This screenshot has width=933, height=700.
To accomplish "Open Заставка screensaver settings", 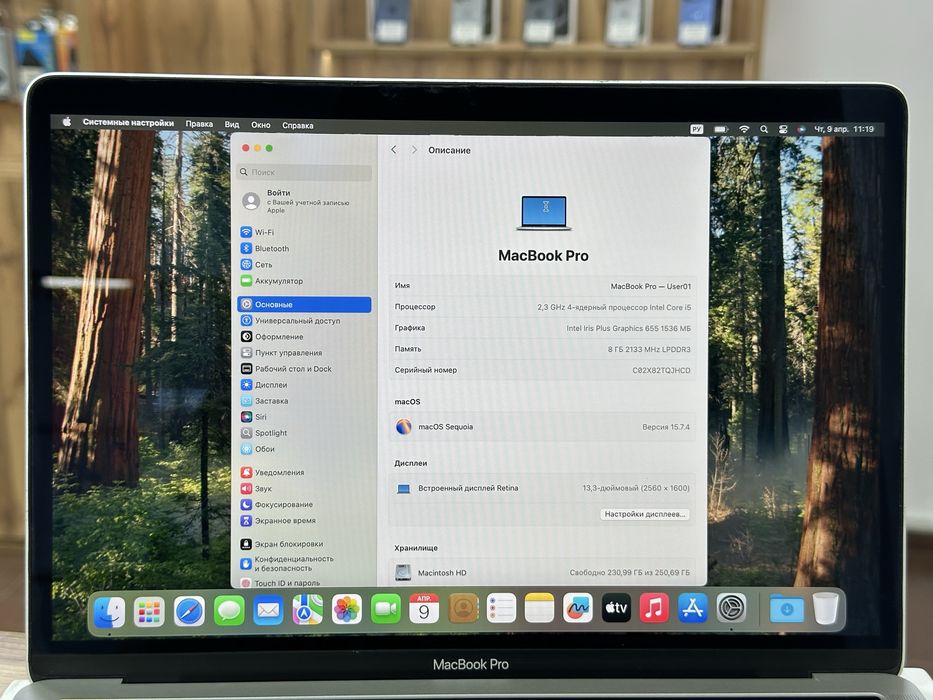I will pos(304,401).
